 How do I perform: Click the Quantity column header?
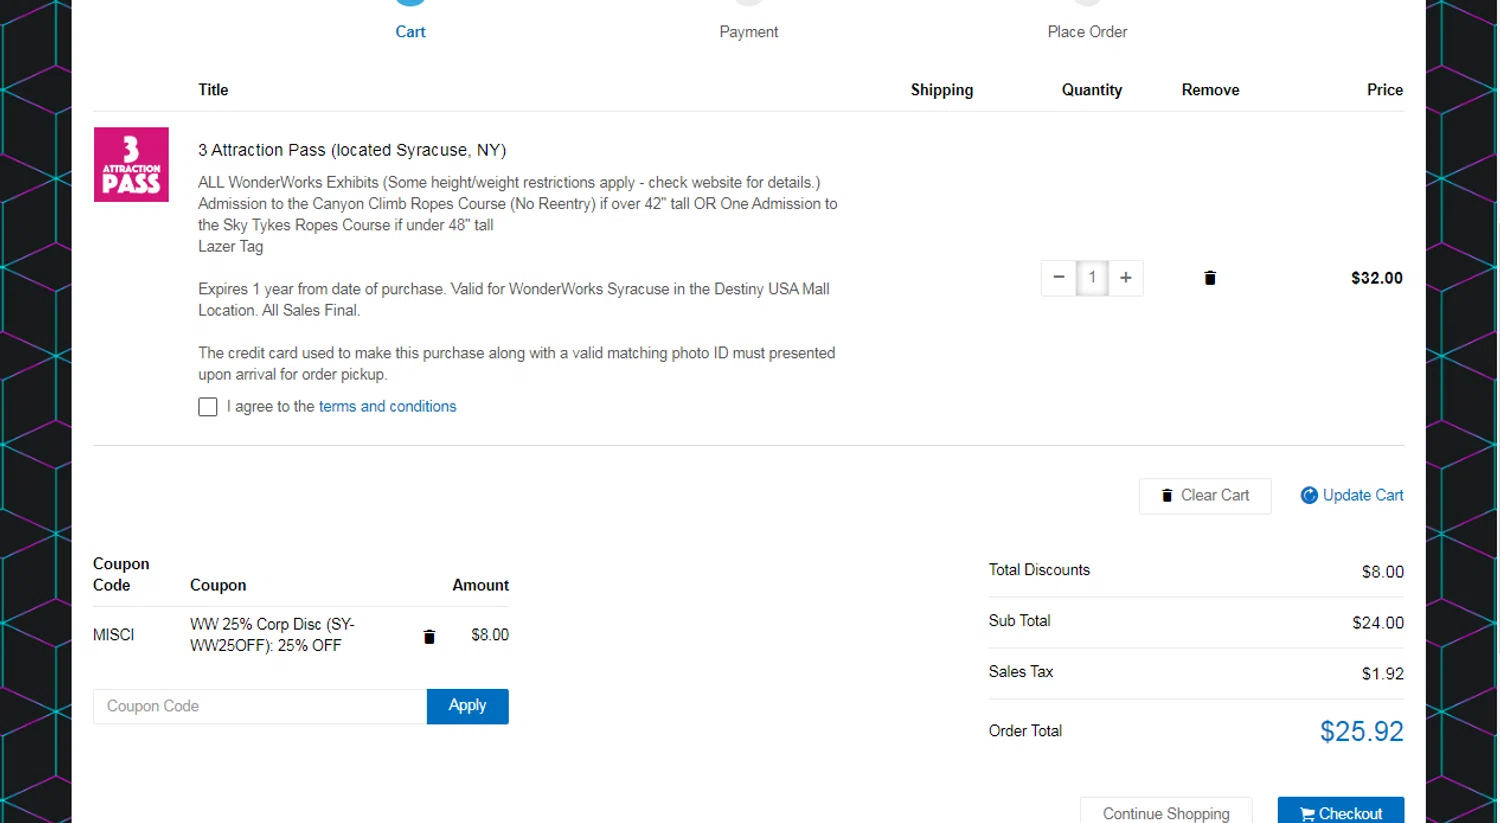1092,90
